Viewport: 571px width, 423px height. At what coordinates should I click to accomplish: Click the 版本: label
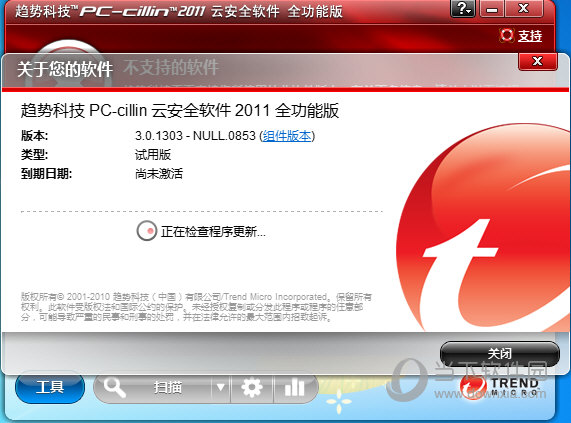coord(35,136)
